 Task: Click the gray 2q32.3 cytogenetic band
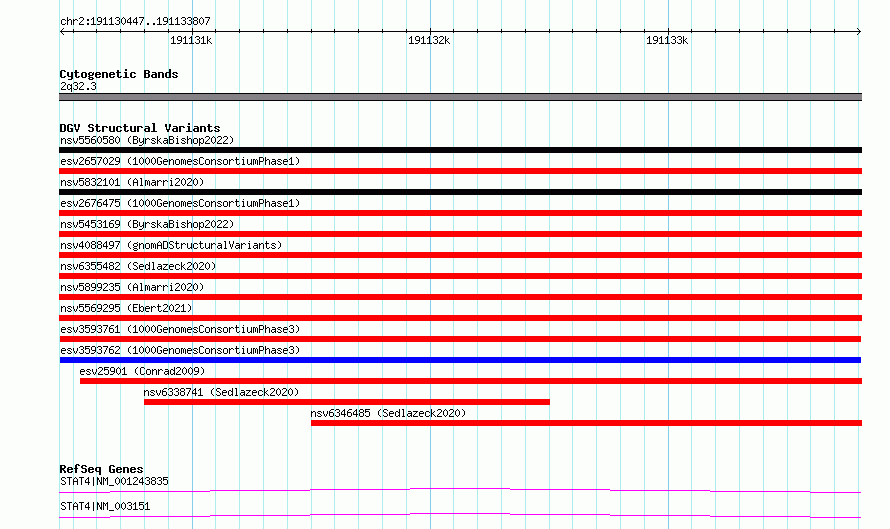coord(460,97)
